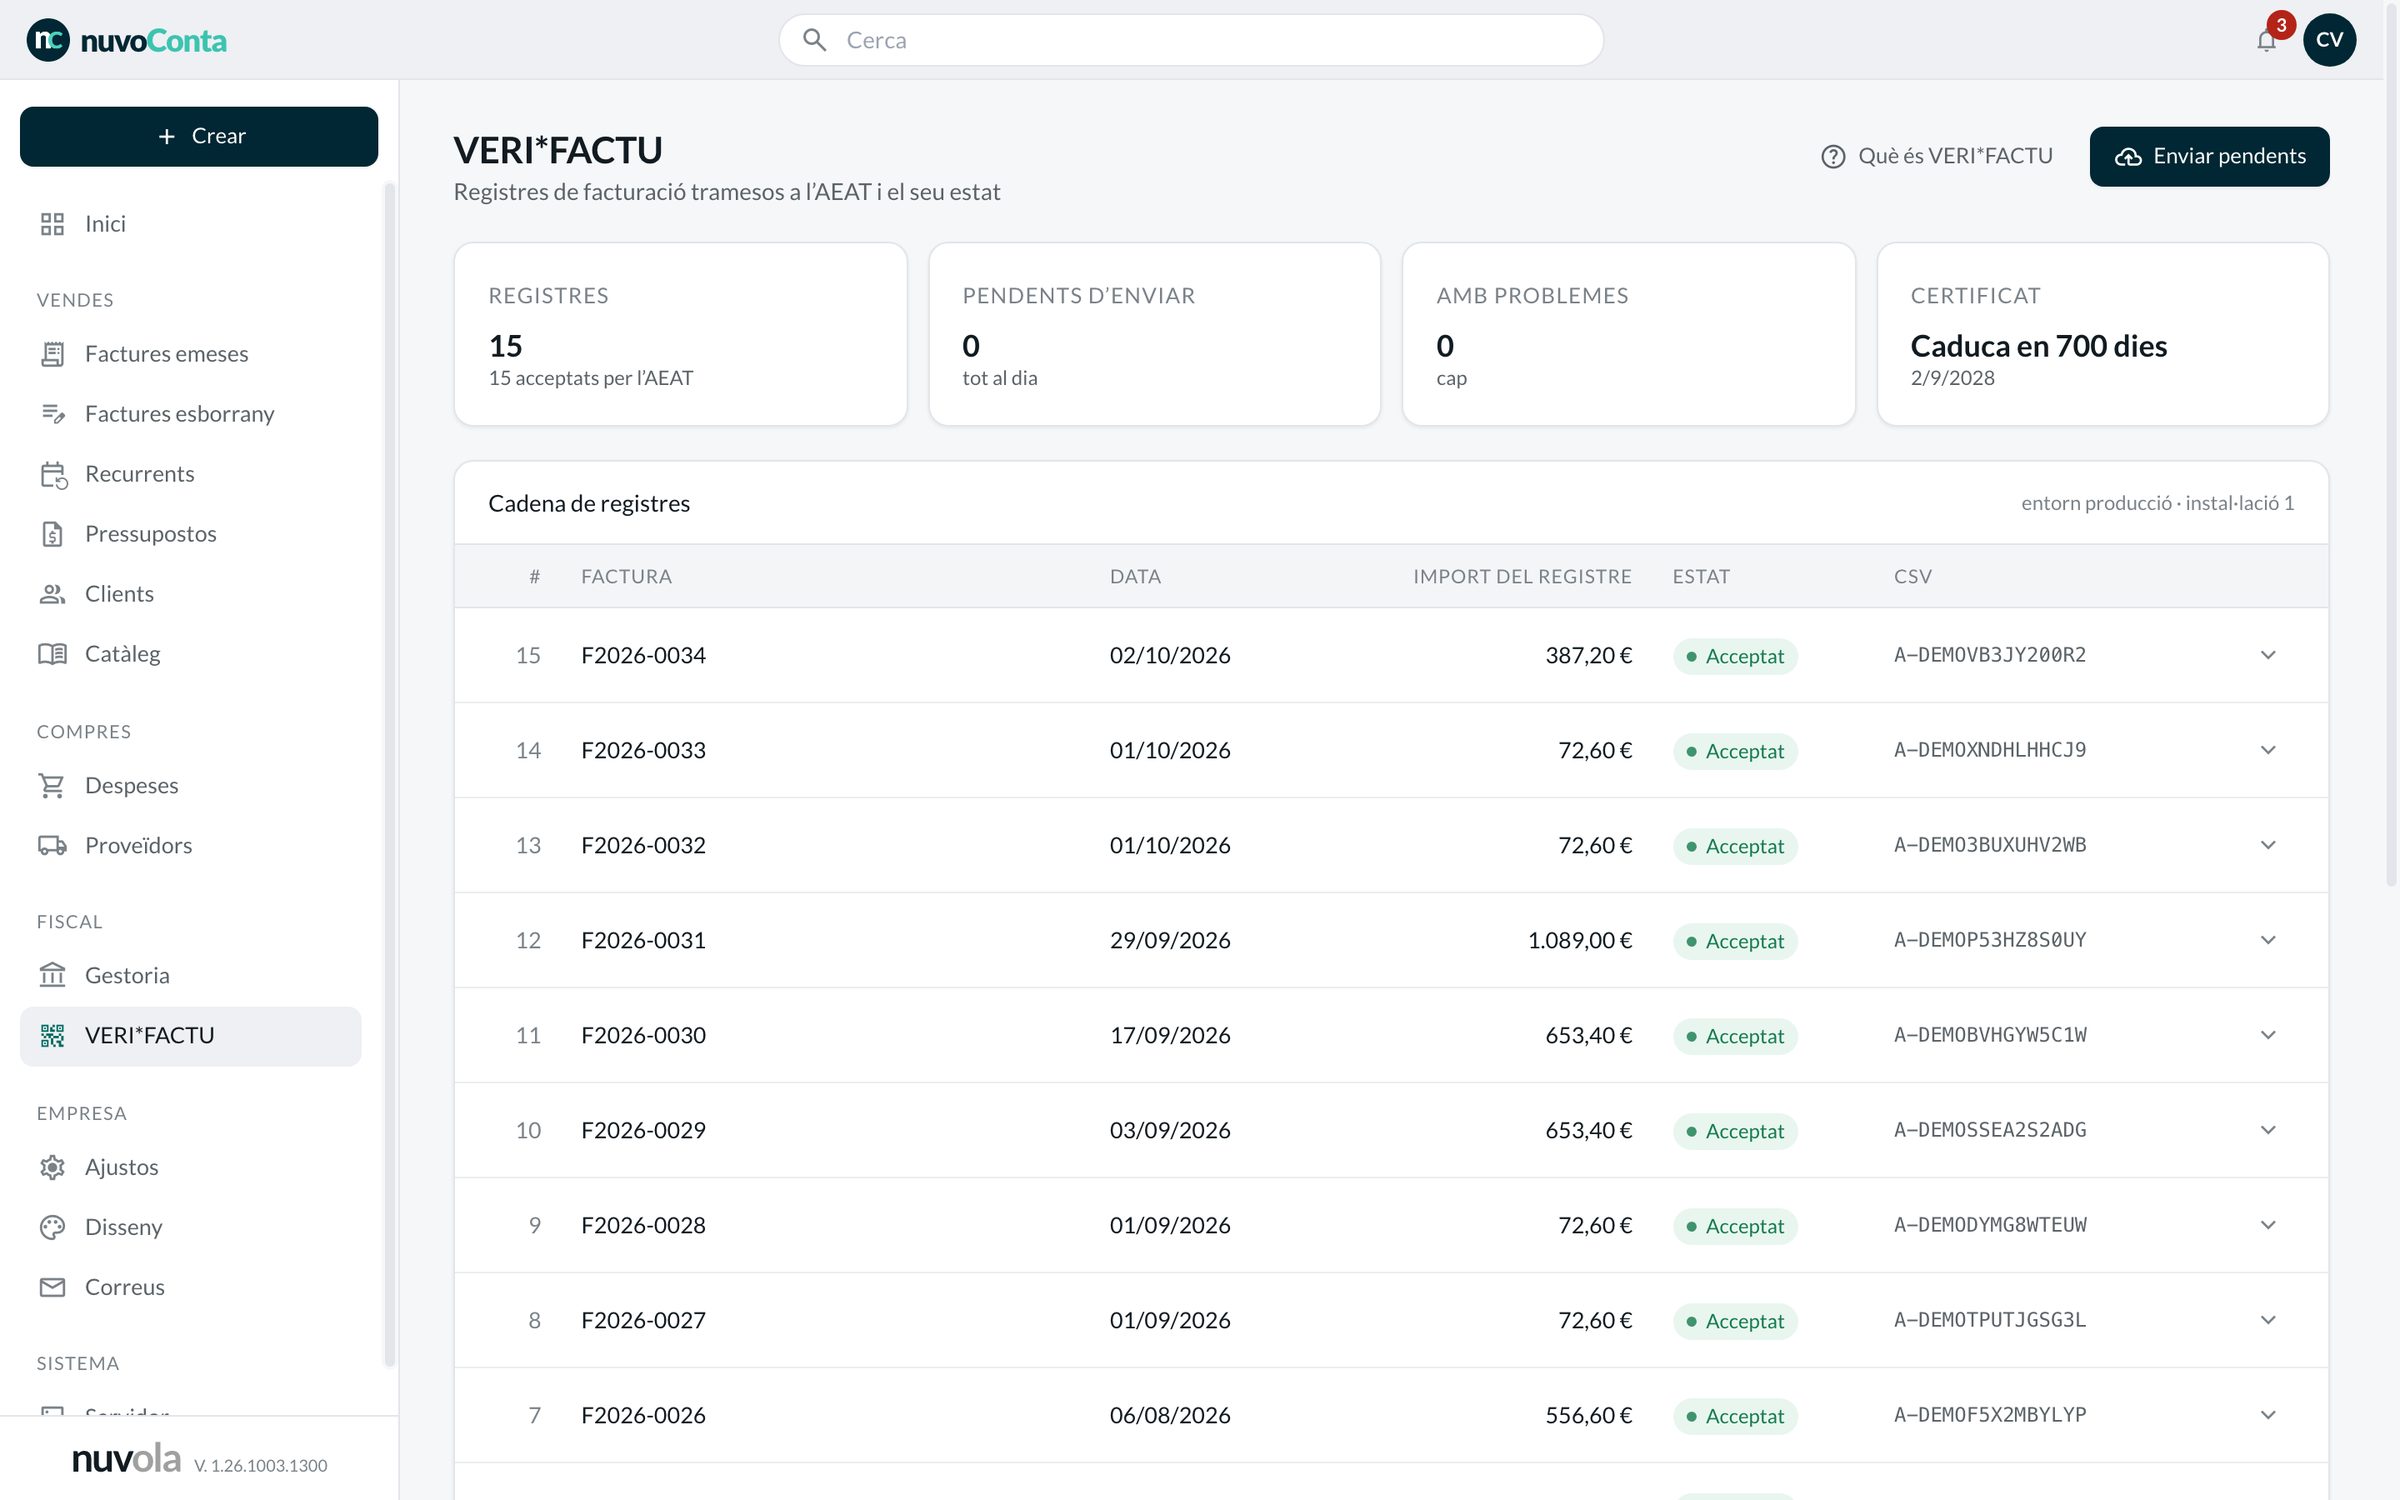Image resolution: width=2400 pixels, height=1500 pixels.
Task: Open Pressupostos in the sidebar
Action: (190, 534)
